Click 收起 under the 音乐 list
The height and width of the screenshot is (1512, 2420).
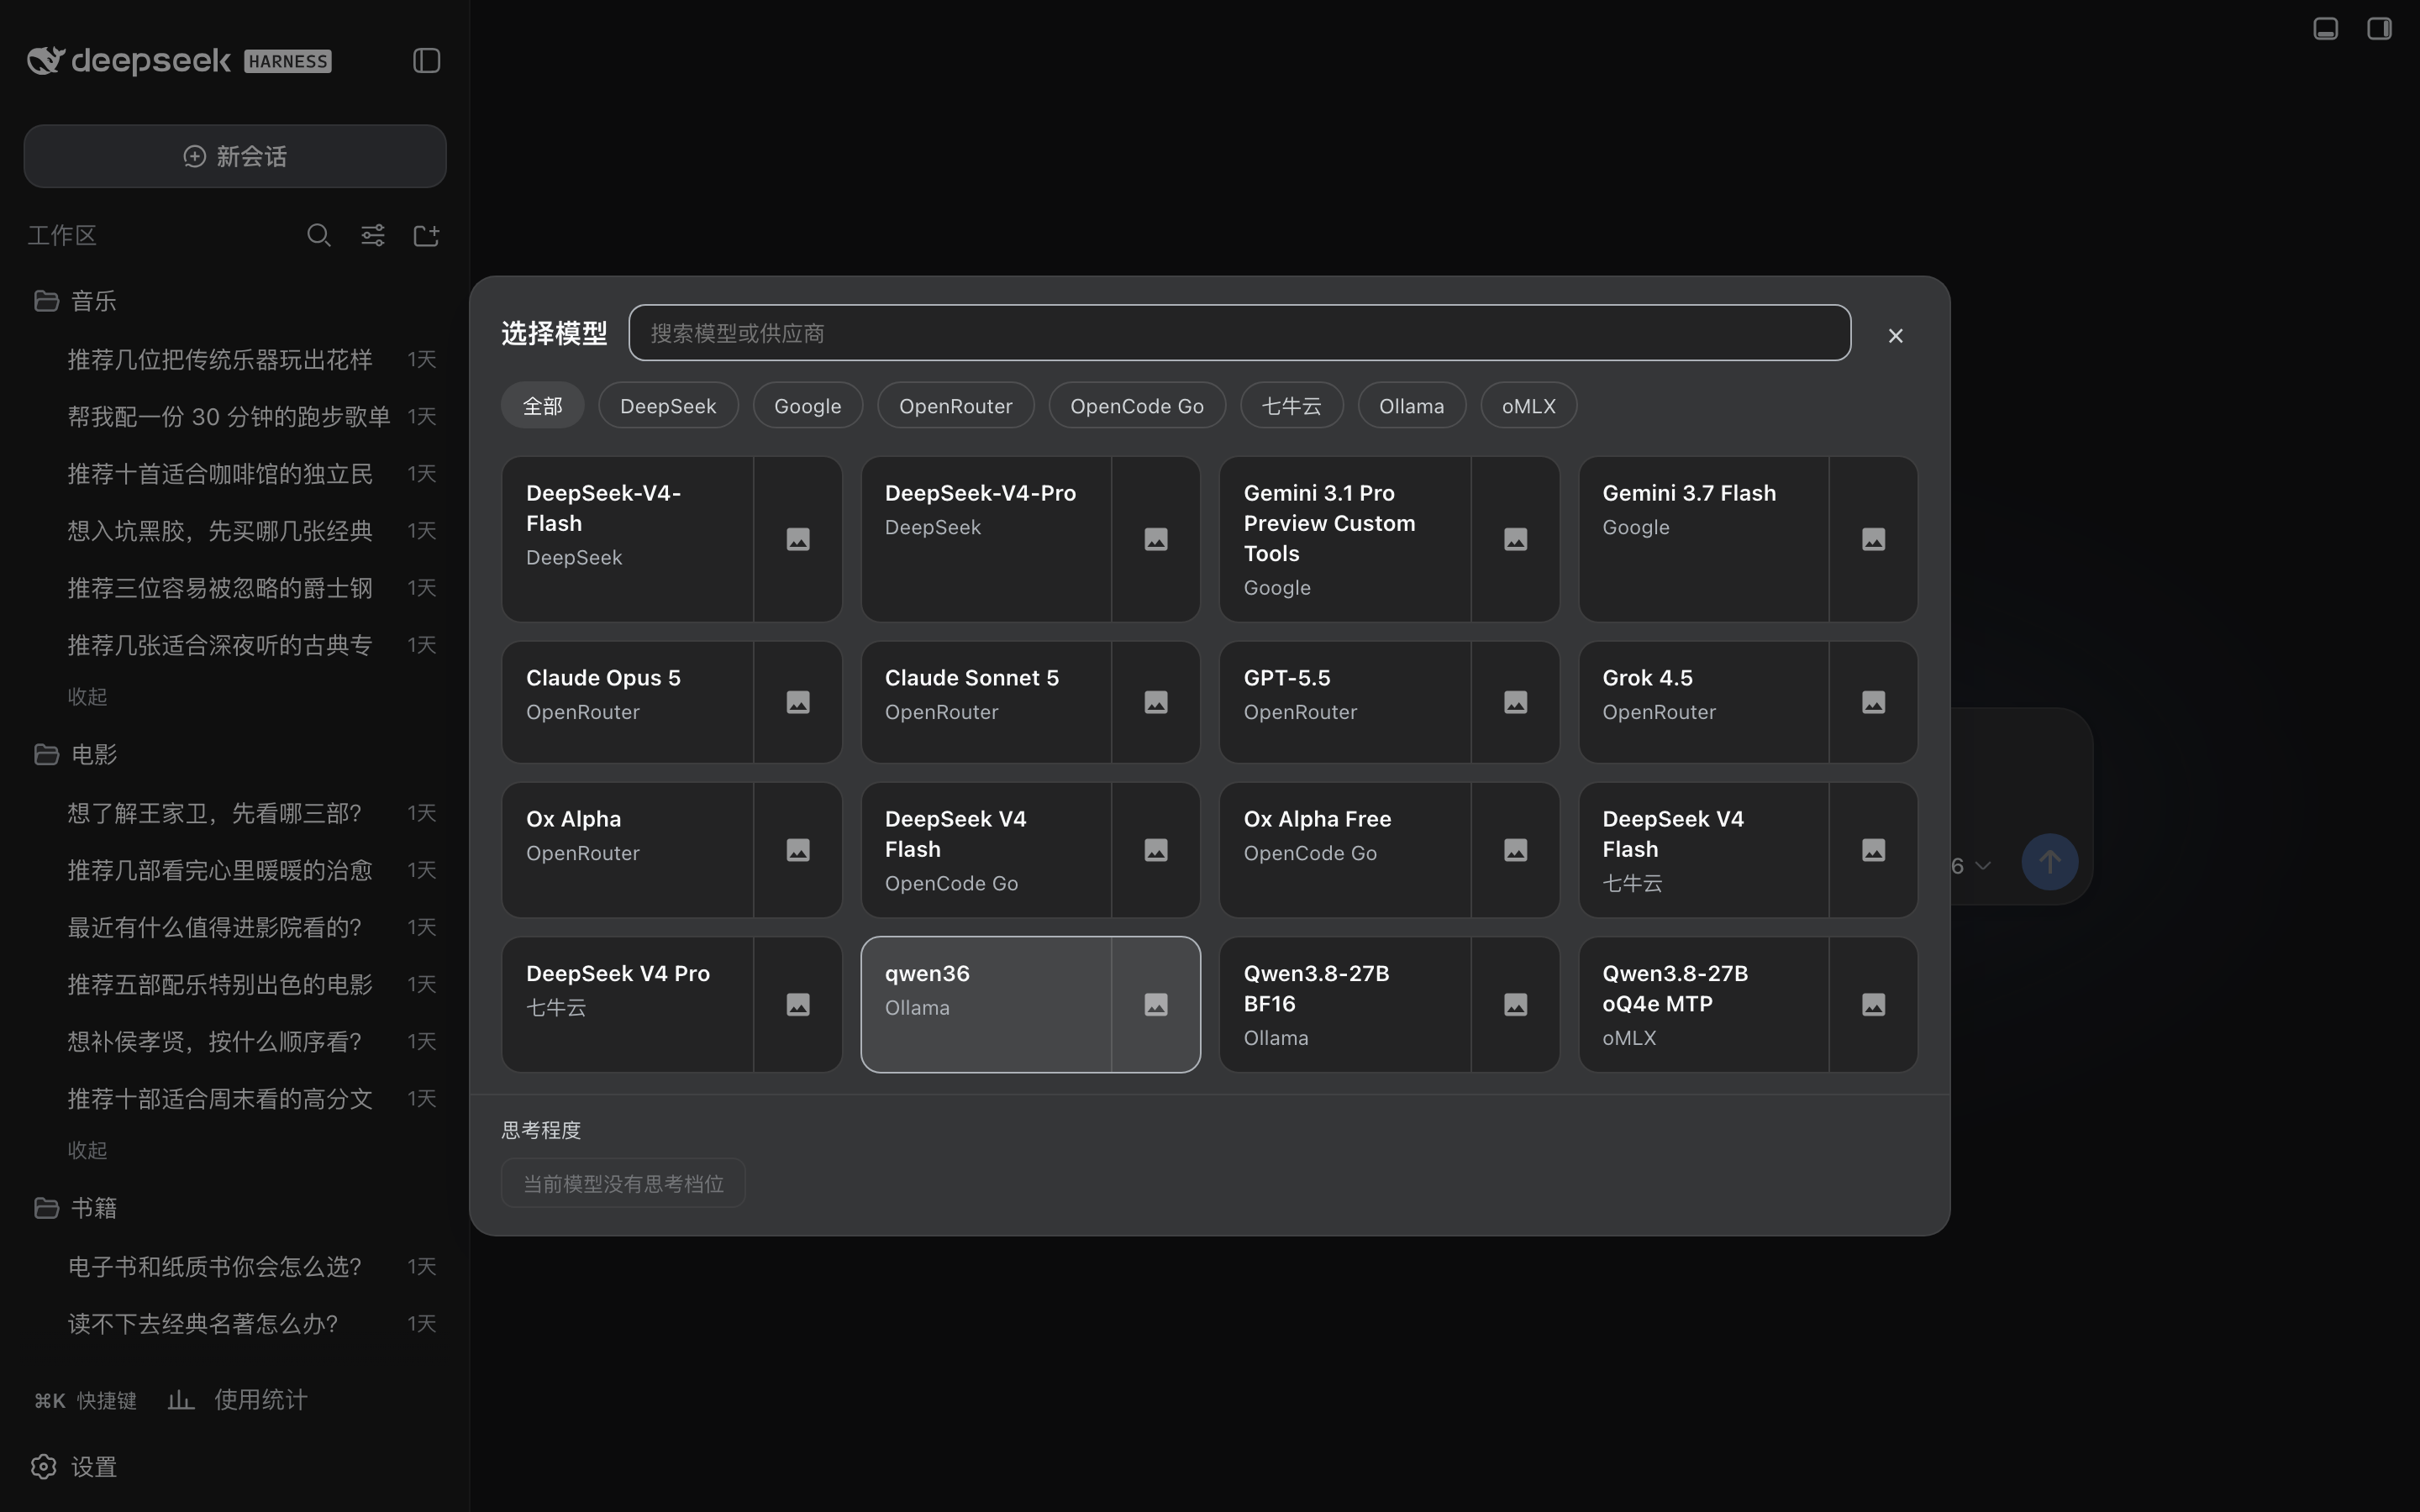pyautogui.click(x=87, y=697)
